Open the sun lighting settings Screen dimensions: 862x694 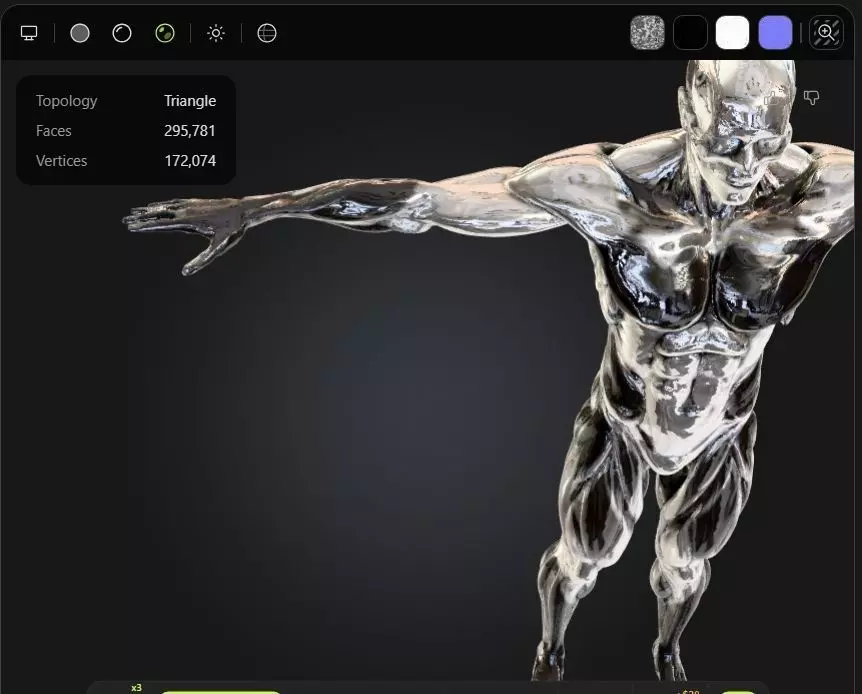(x=216, y=33)
